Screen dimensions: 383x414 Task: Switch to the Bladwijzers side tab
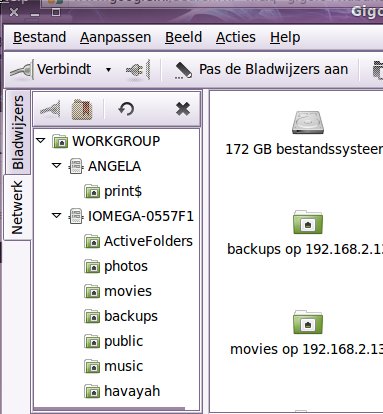(x=18, y=132)
